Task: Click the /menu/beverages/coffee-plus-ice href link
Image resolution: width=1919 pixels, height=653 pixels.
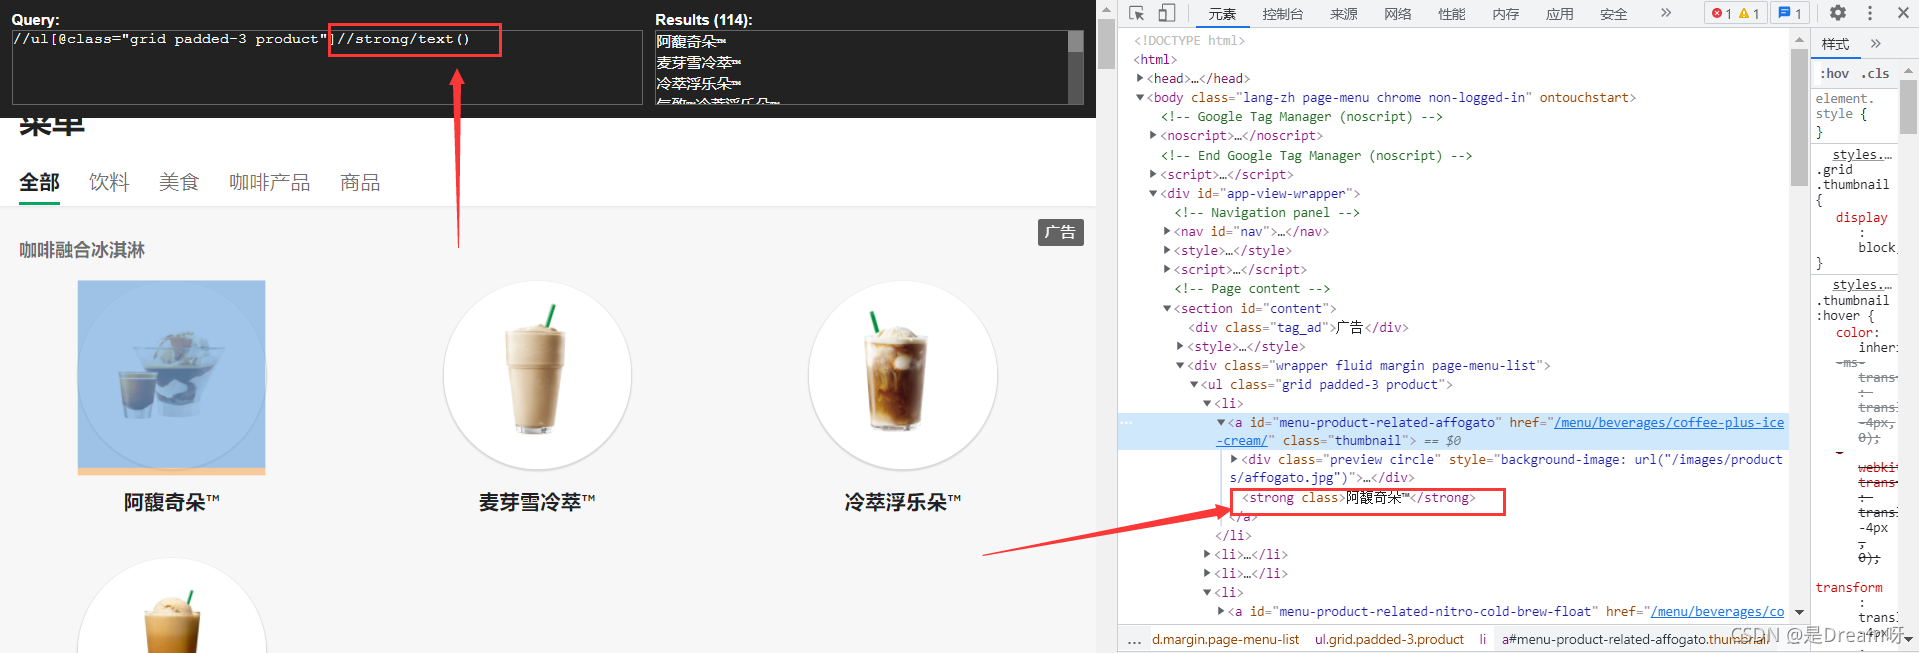Action: coord(1669,423)
